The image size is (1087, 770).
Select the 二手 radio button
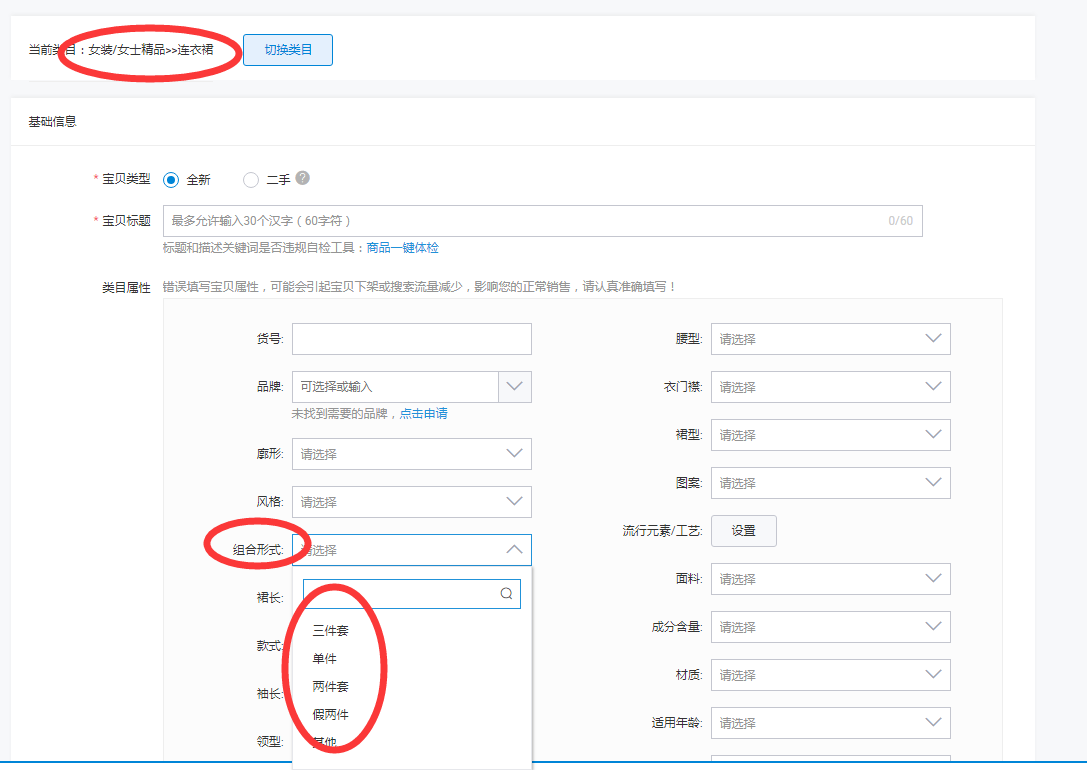click(251, 180)
